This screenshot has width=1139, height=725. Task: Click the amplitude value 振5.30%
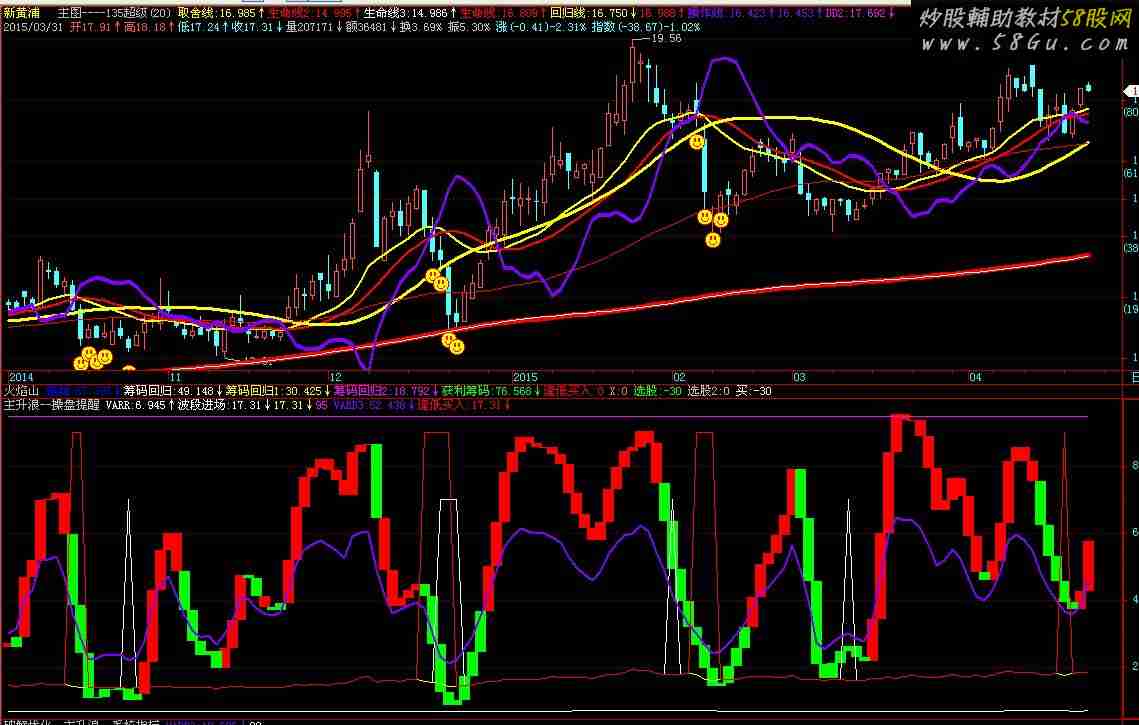(469, 27)
